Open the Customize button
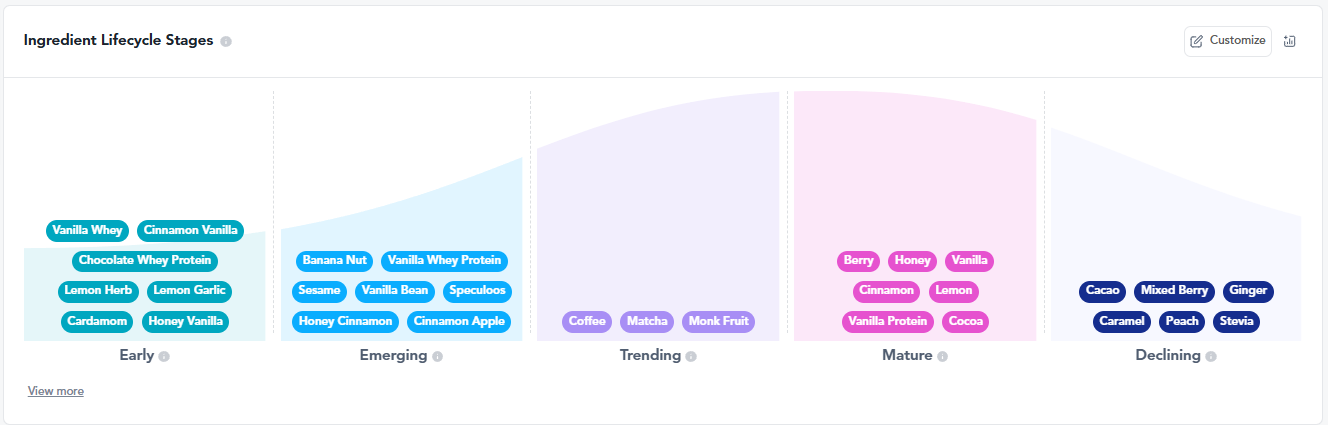 1228,41
